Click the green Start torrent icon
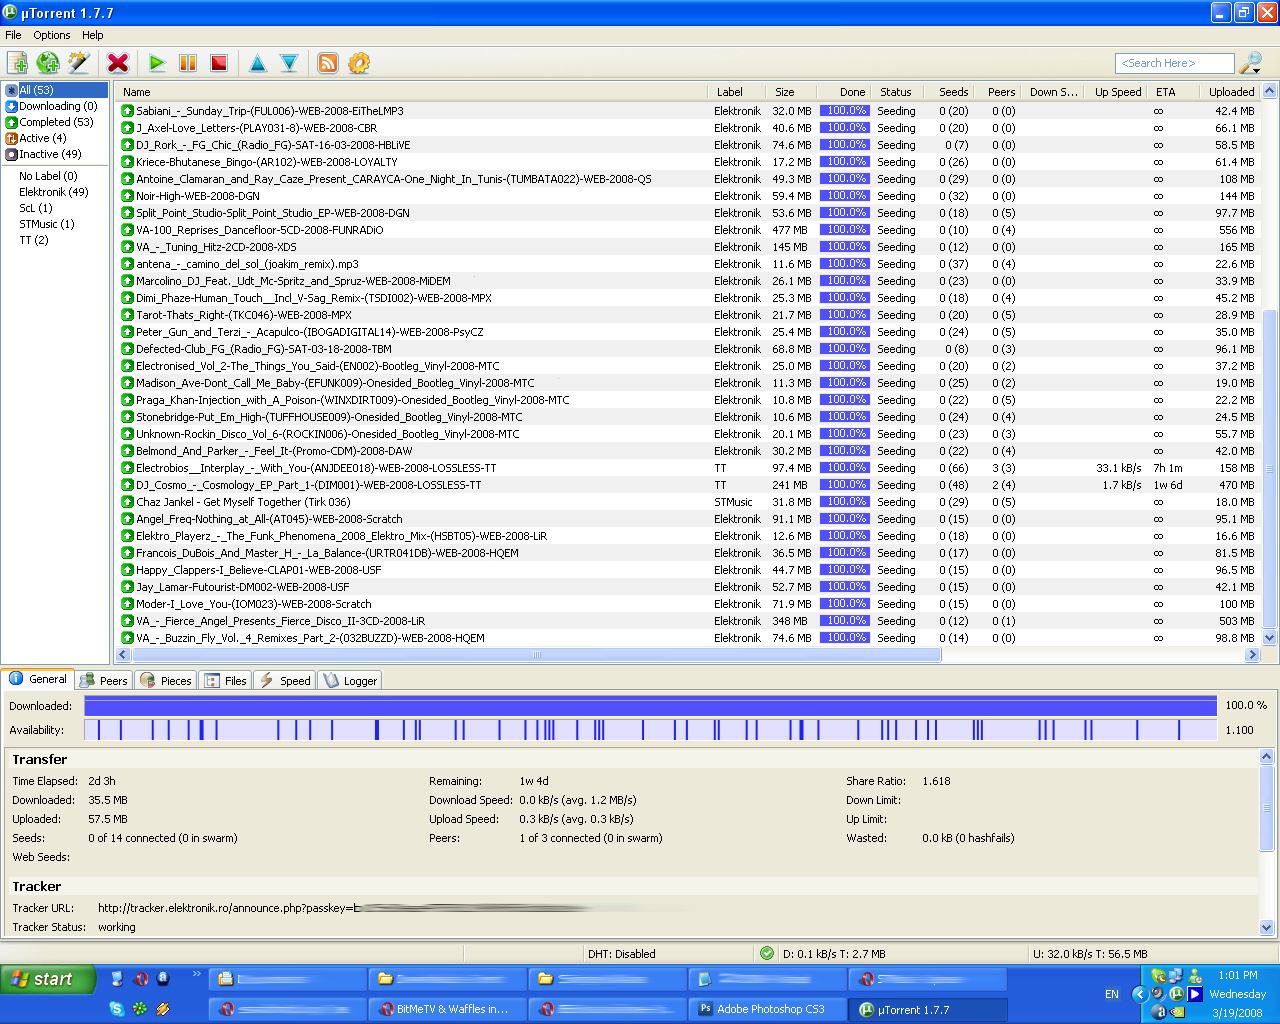1280x1024 pixels. click(157, 63)
